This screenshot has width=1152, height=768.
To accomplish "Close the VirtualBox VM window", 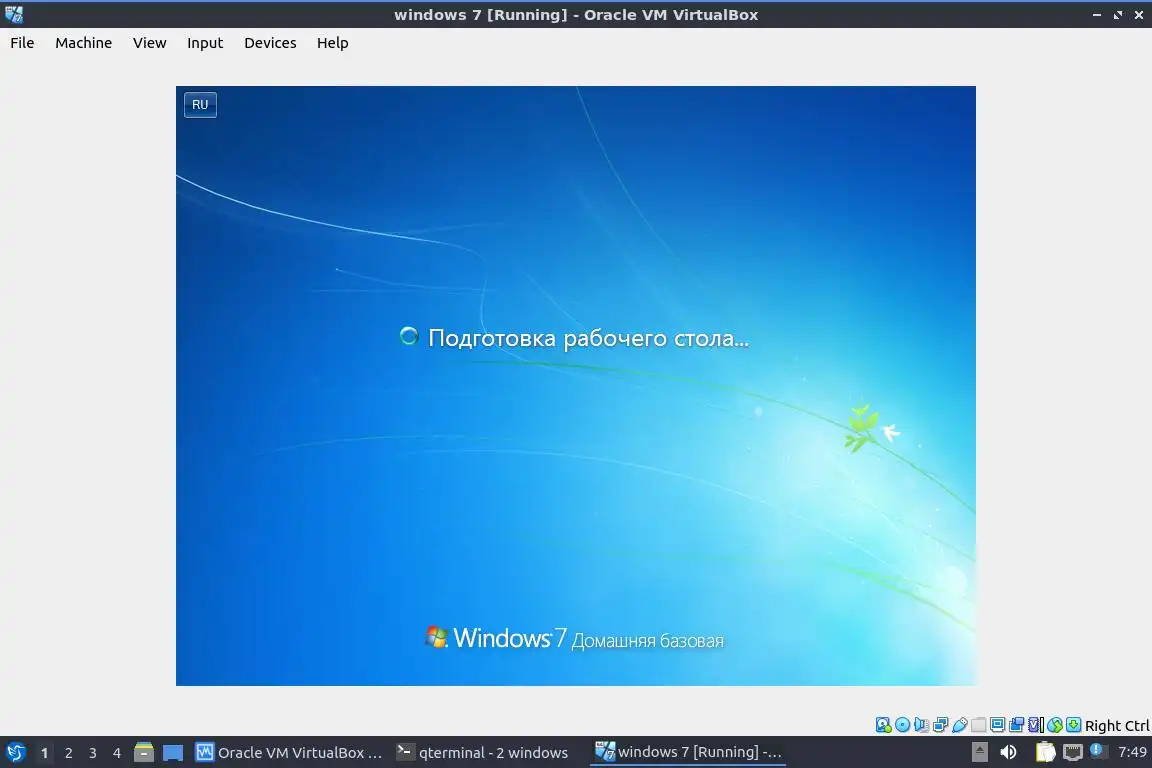I will point(1138,15).
